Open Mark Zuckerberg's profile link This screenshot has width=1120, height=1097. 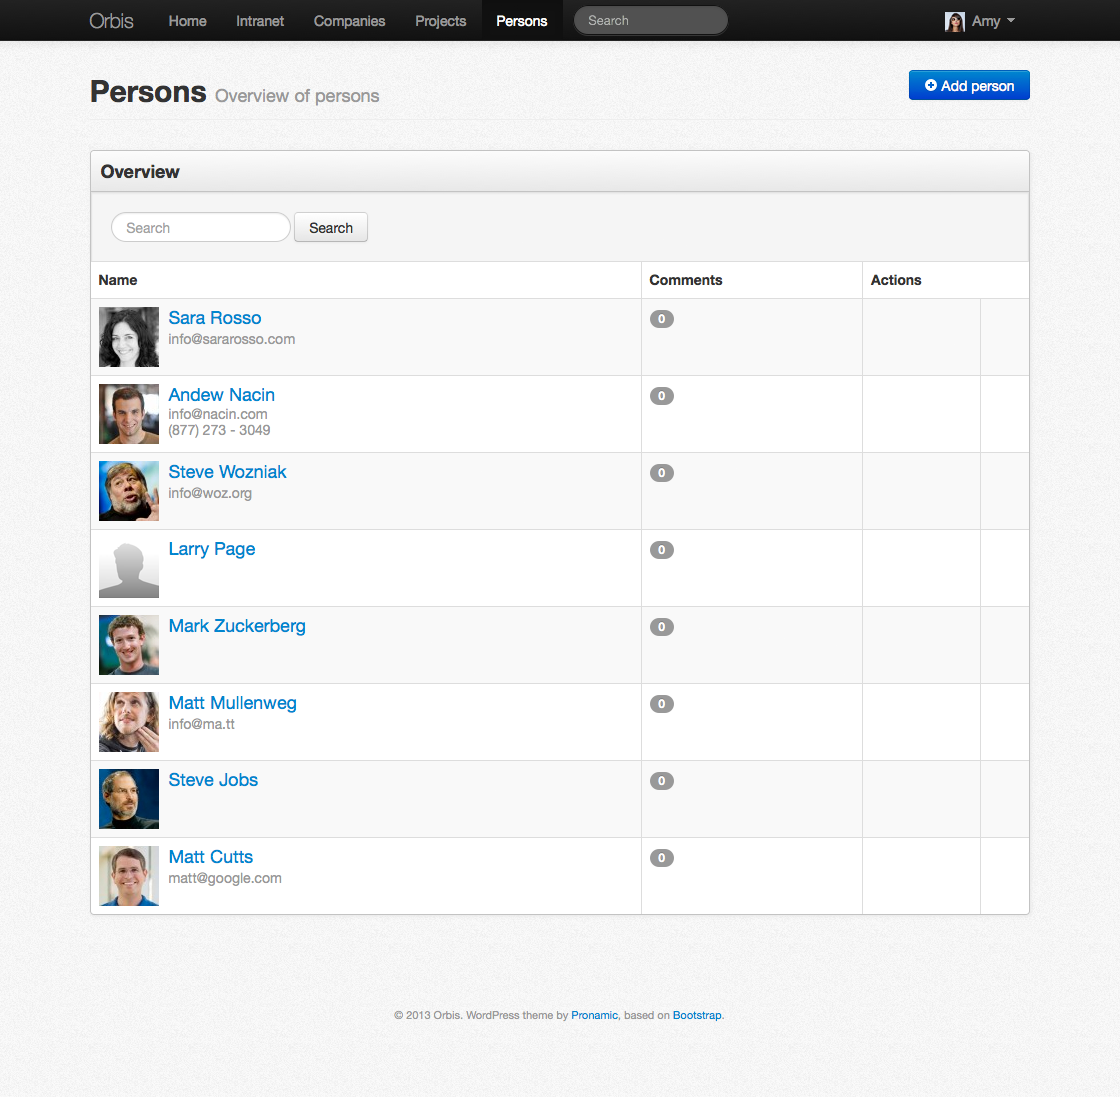click(237, 626)
